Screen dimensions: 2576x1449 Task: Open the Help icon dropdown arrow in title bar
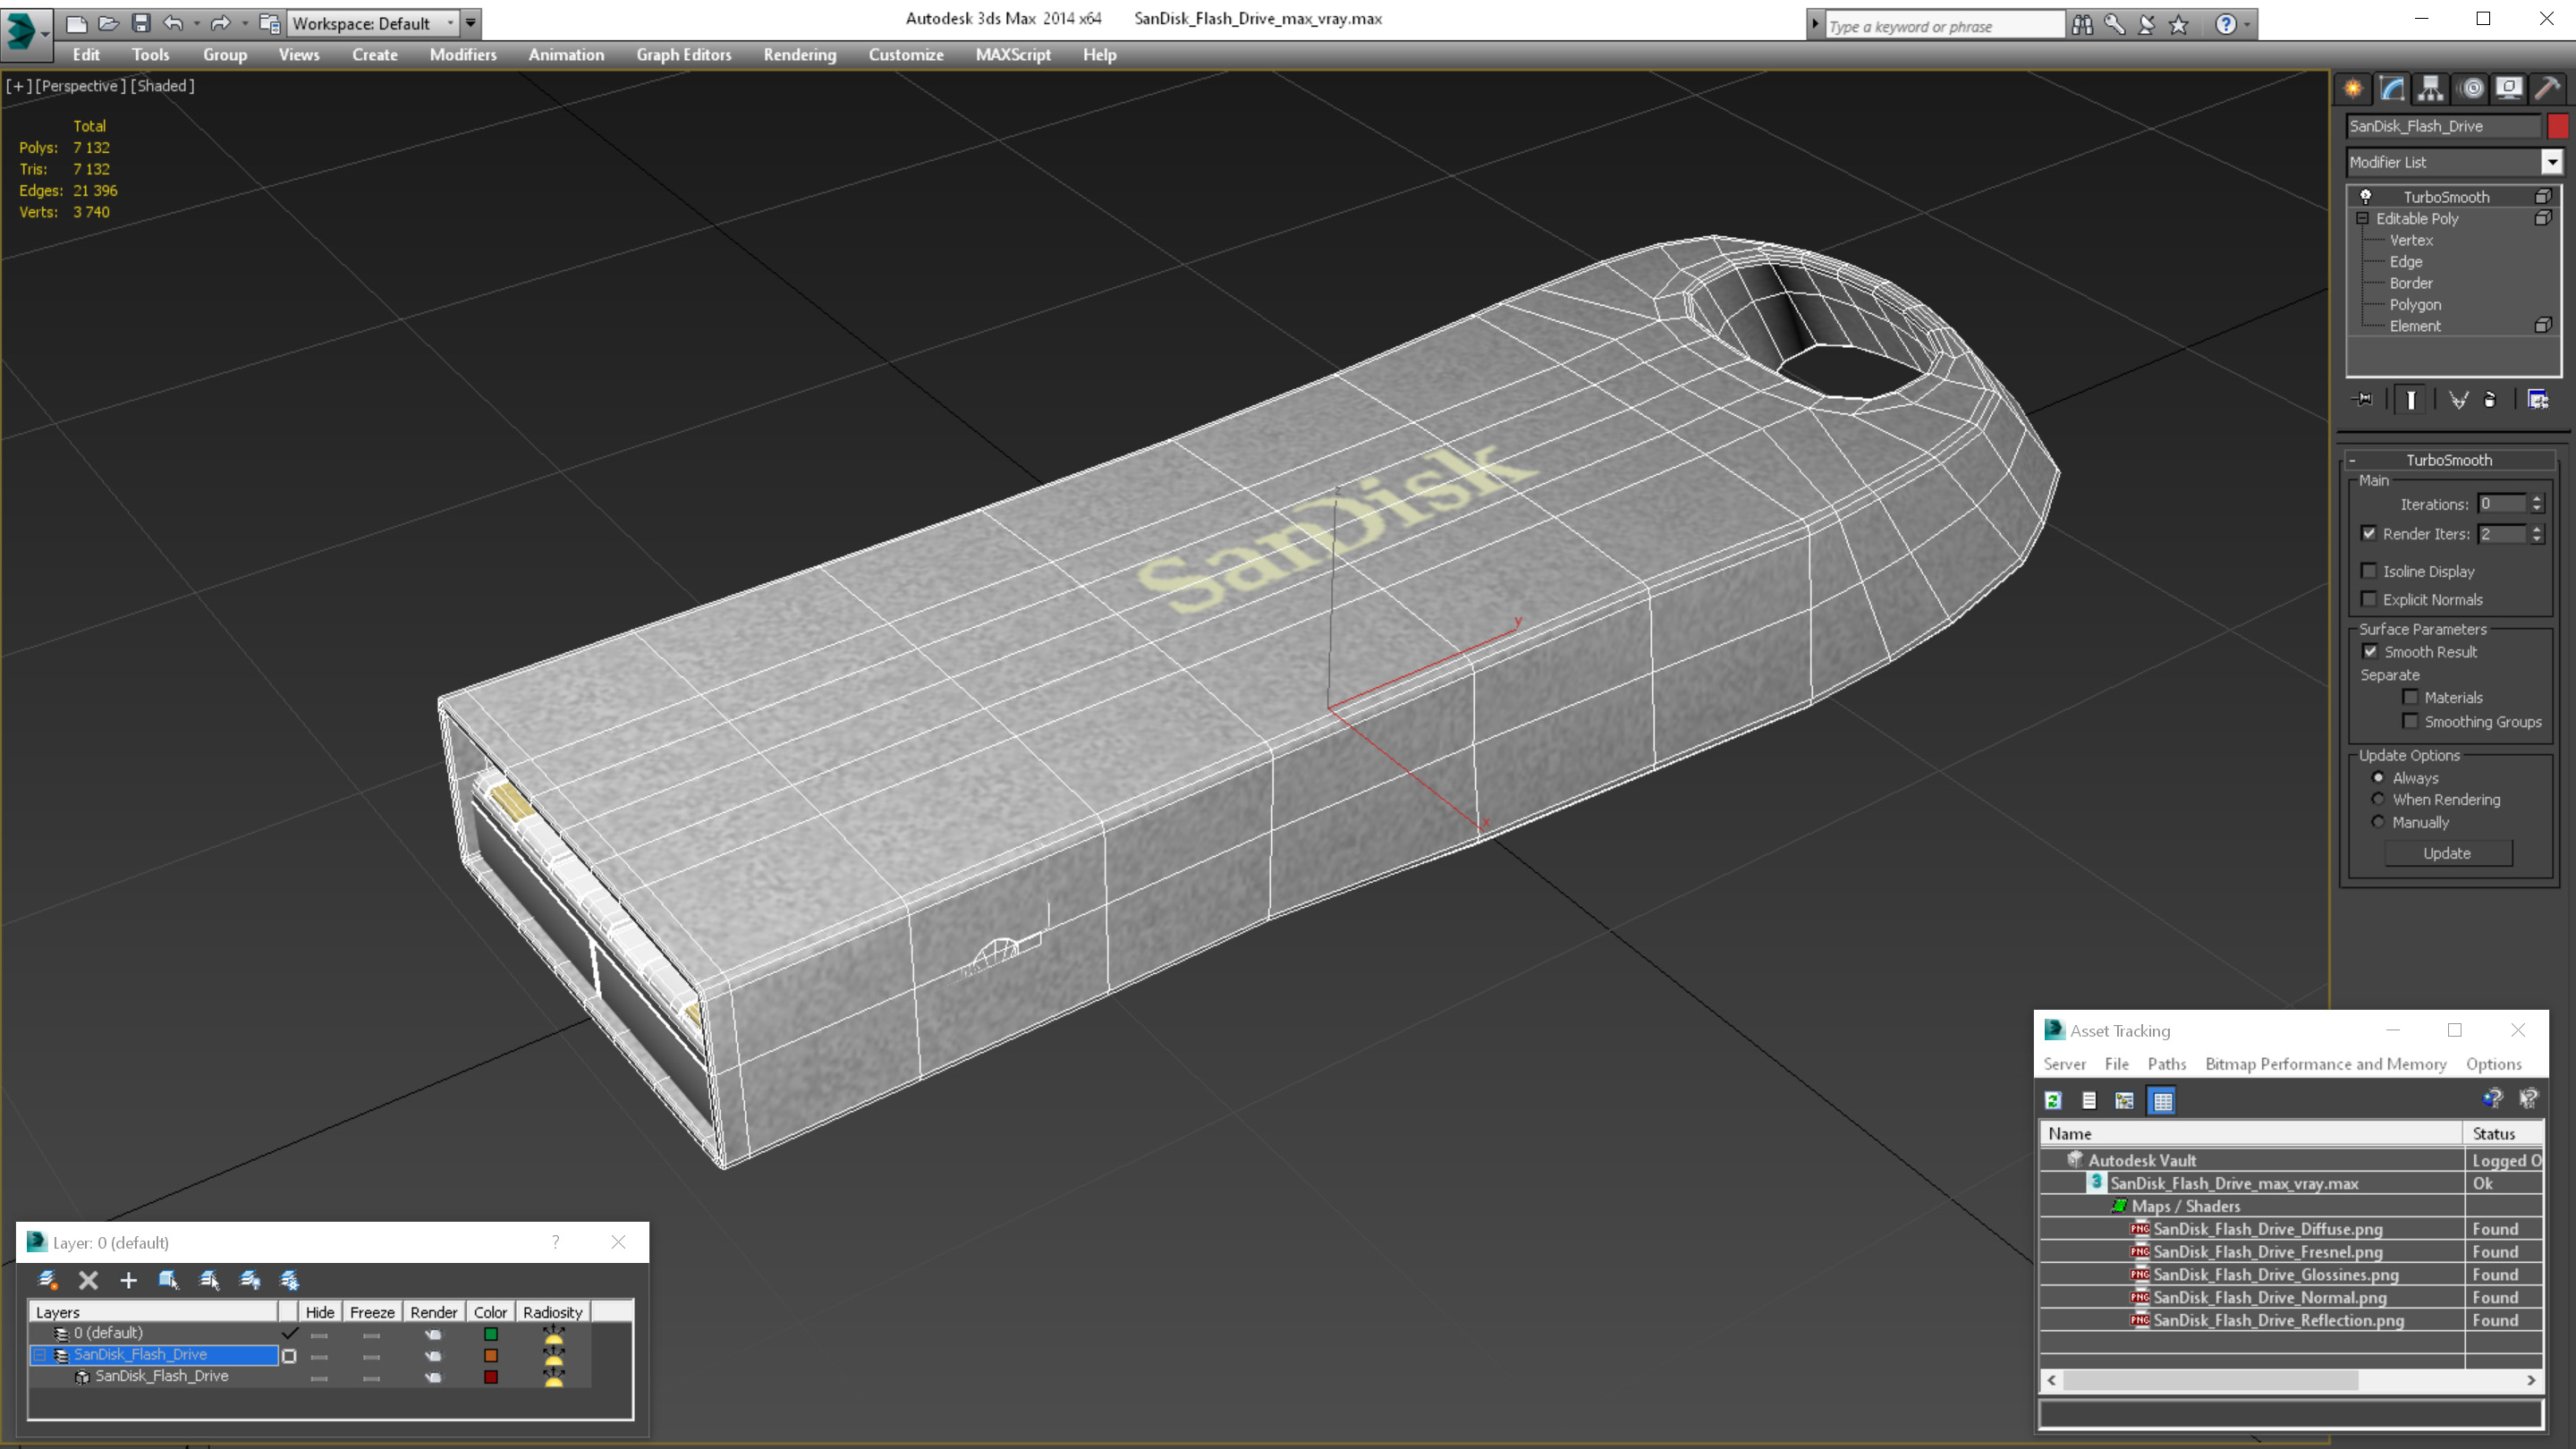pos(2247,25)
